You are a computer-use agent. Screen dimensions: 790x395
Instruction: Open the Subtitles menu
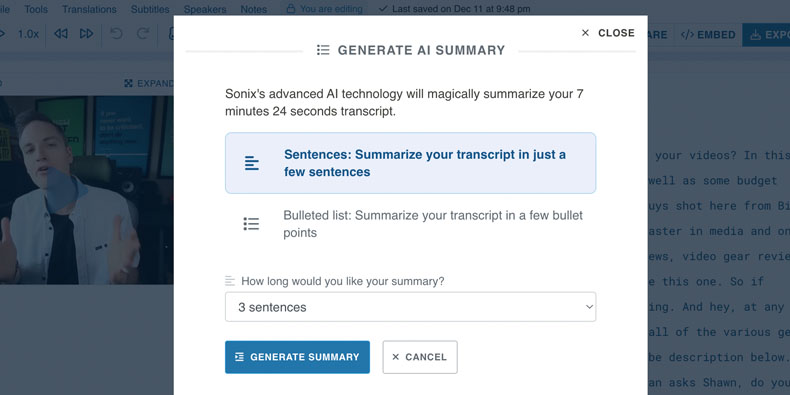click(150, 9)
